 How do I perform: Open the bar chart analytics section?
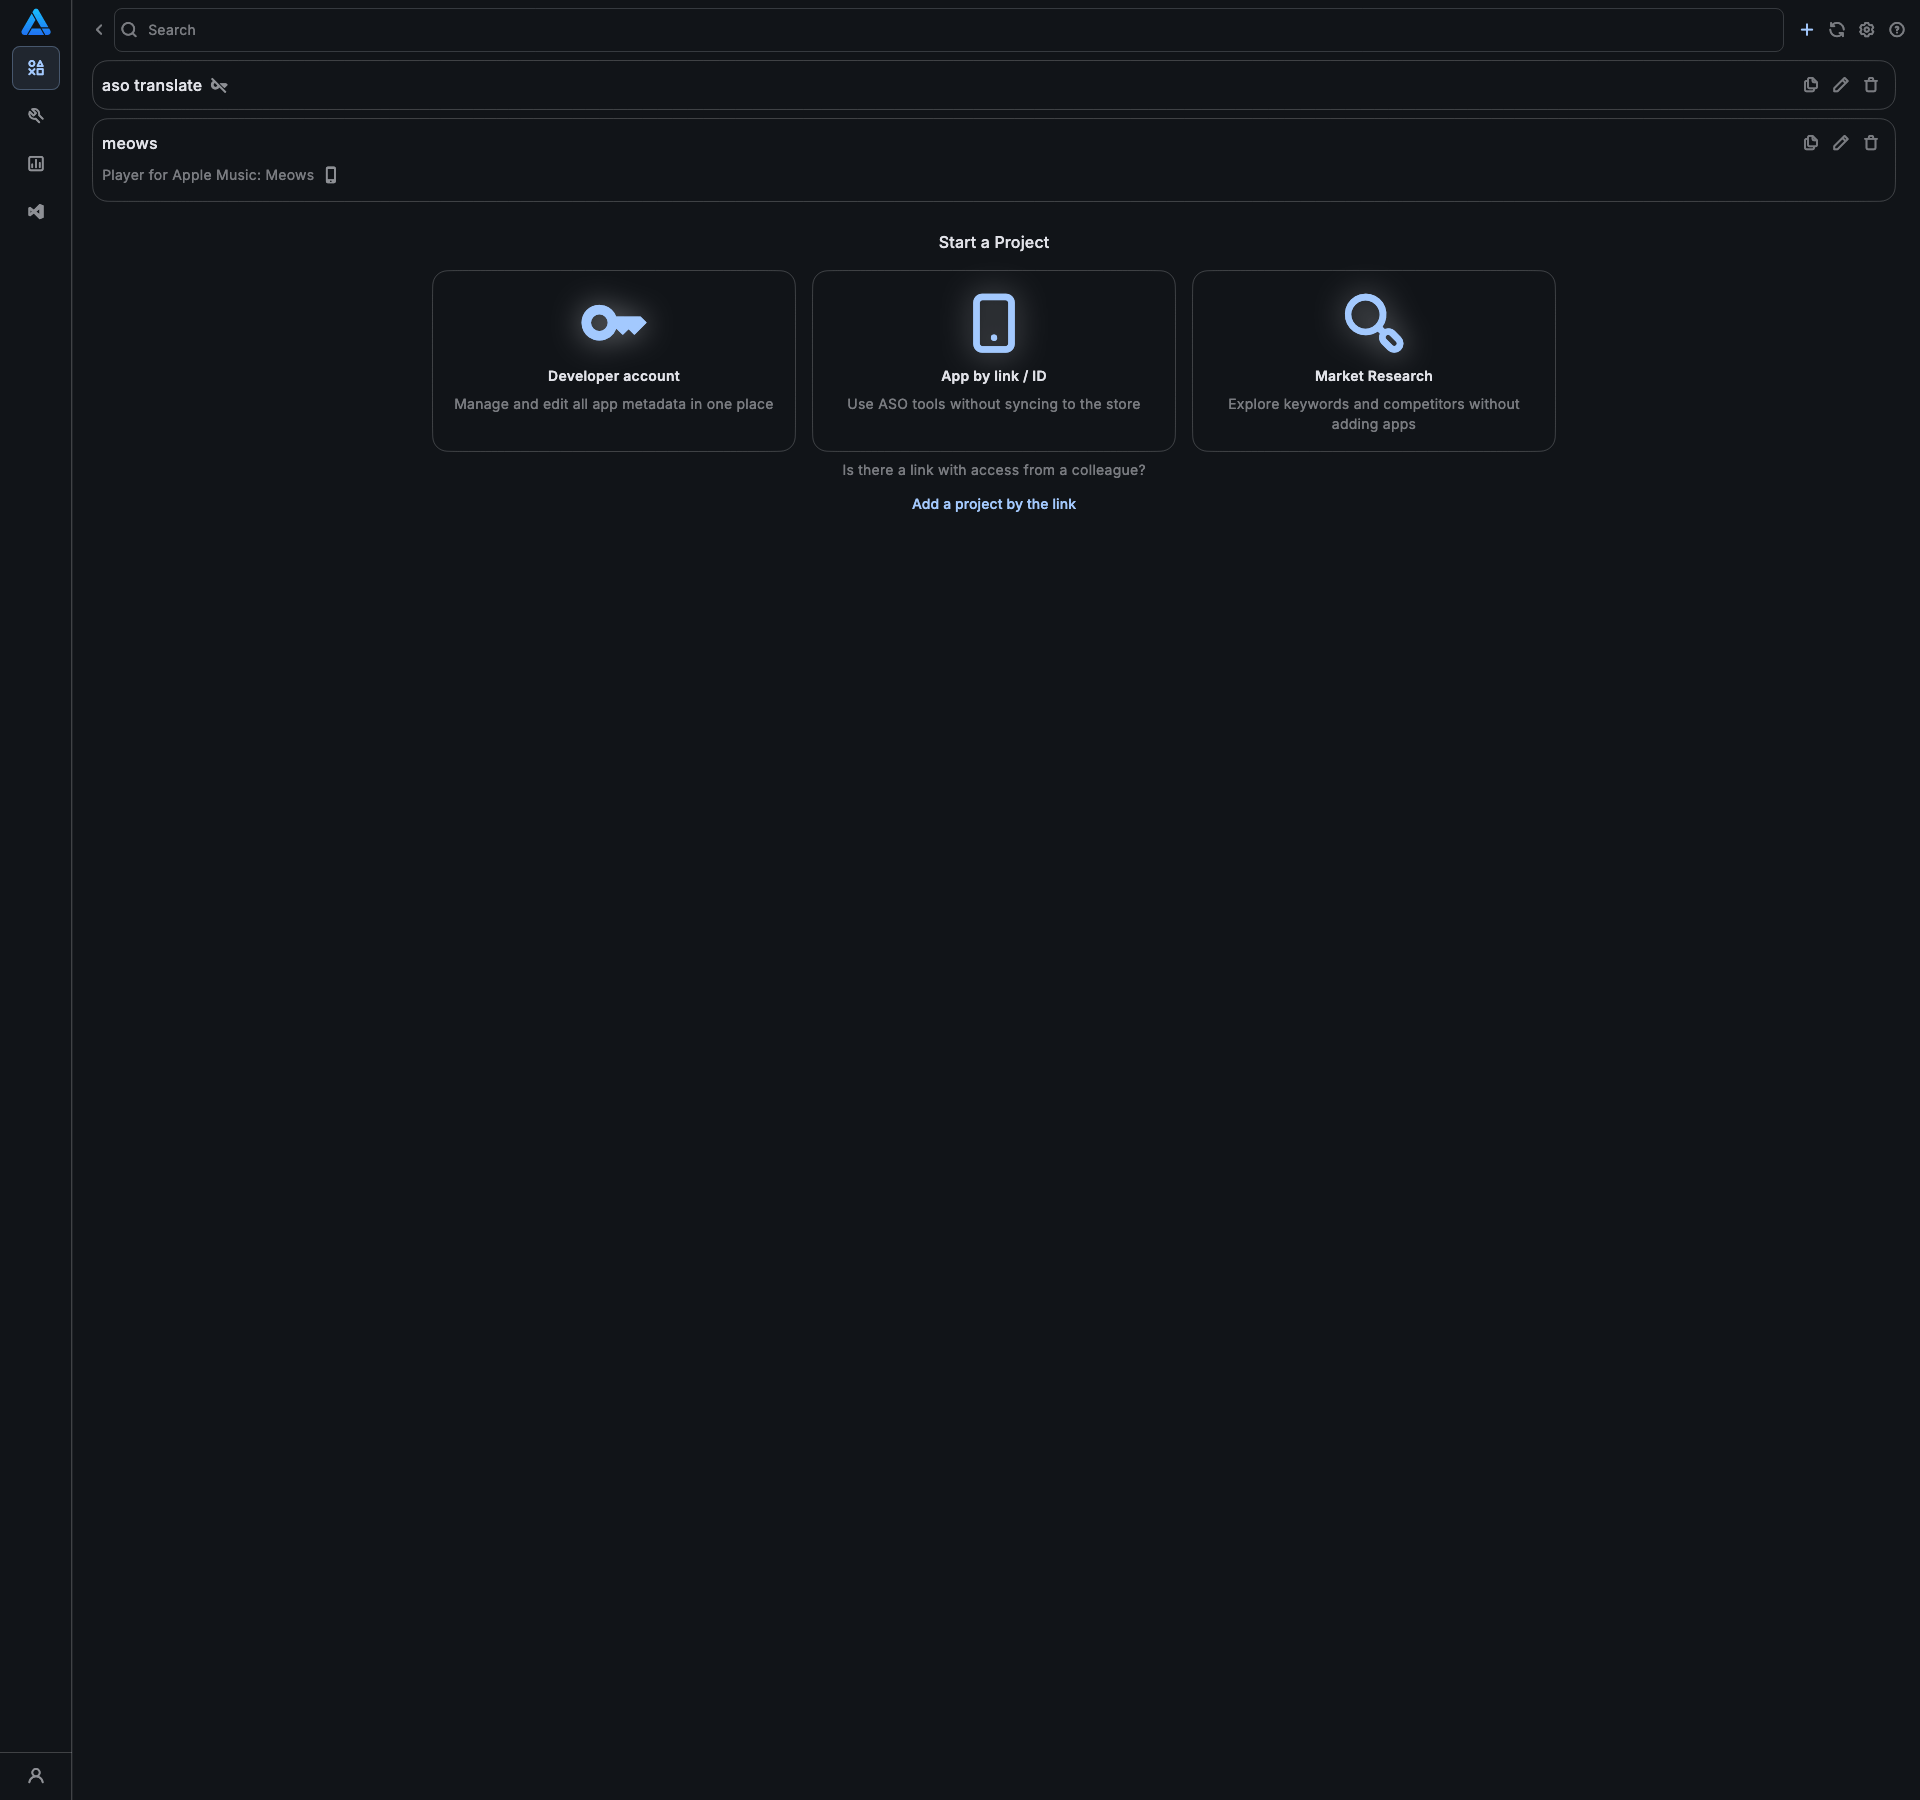click(36, 164)
